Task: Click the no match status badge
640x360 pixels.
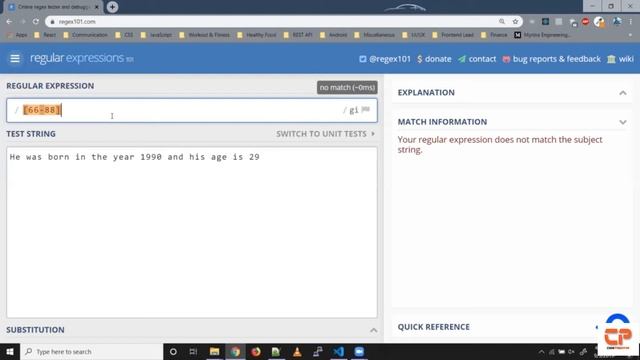Action: click(x=347, y=87)
